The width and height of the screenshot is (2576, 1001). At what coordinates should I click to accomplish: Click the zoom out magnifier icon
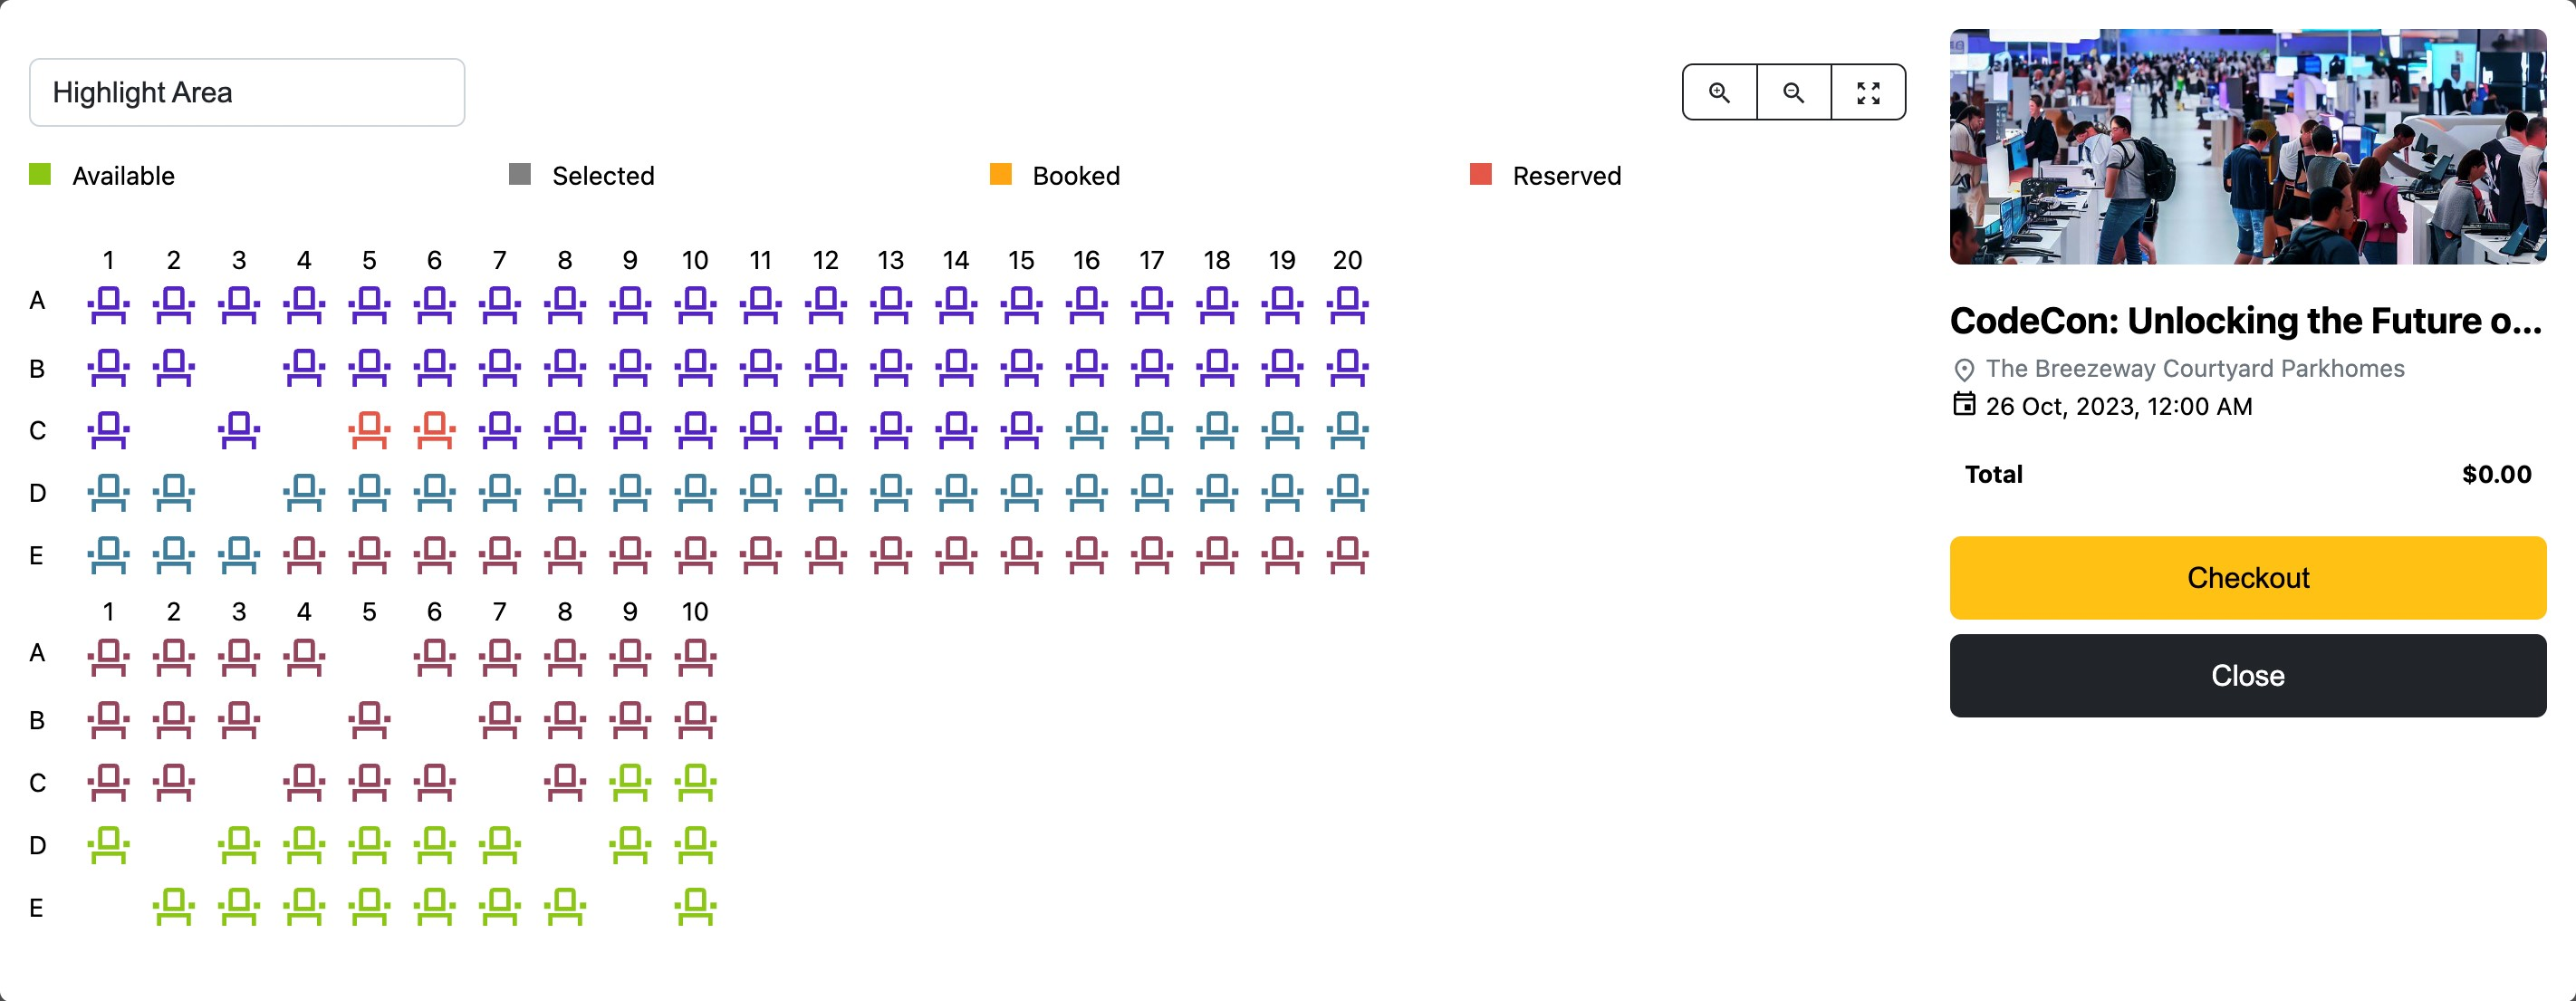(1794, 92)
